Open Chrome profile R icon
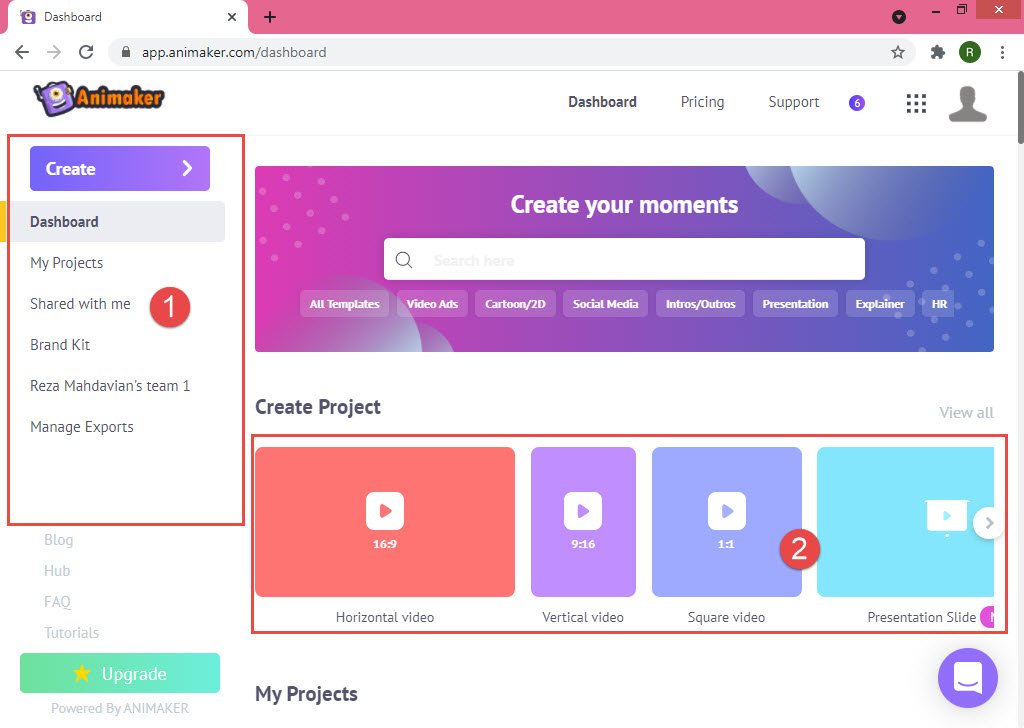The image size is (1024, 728). [970, 52]
